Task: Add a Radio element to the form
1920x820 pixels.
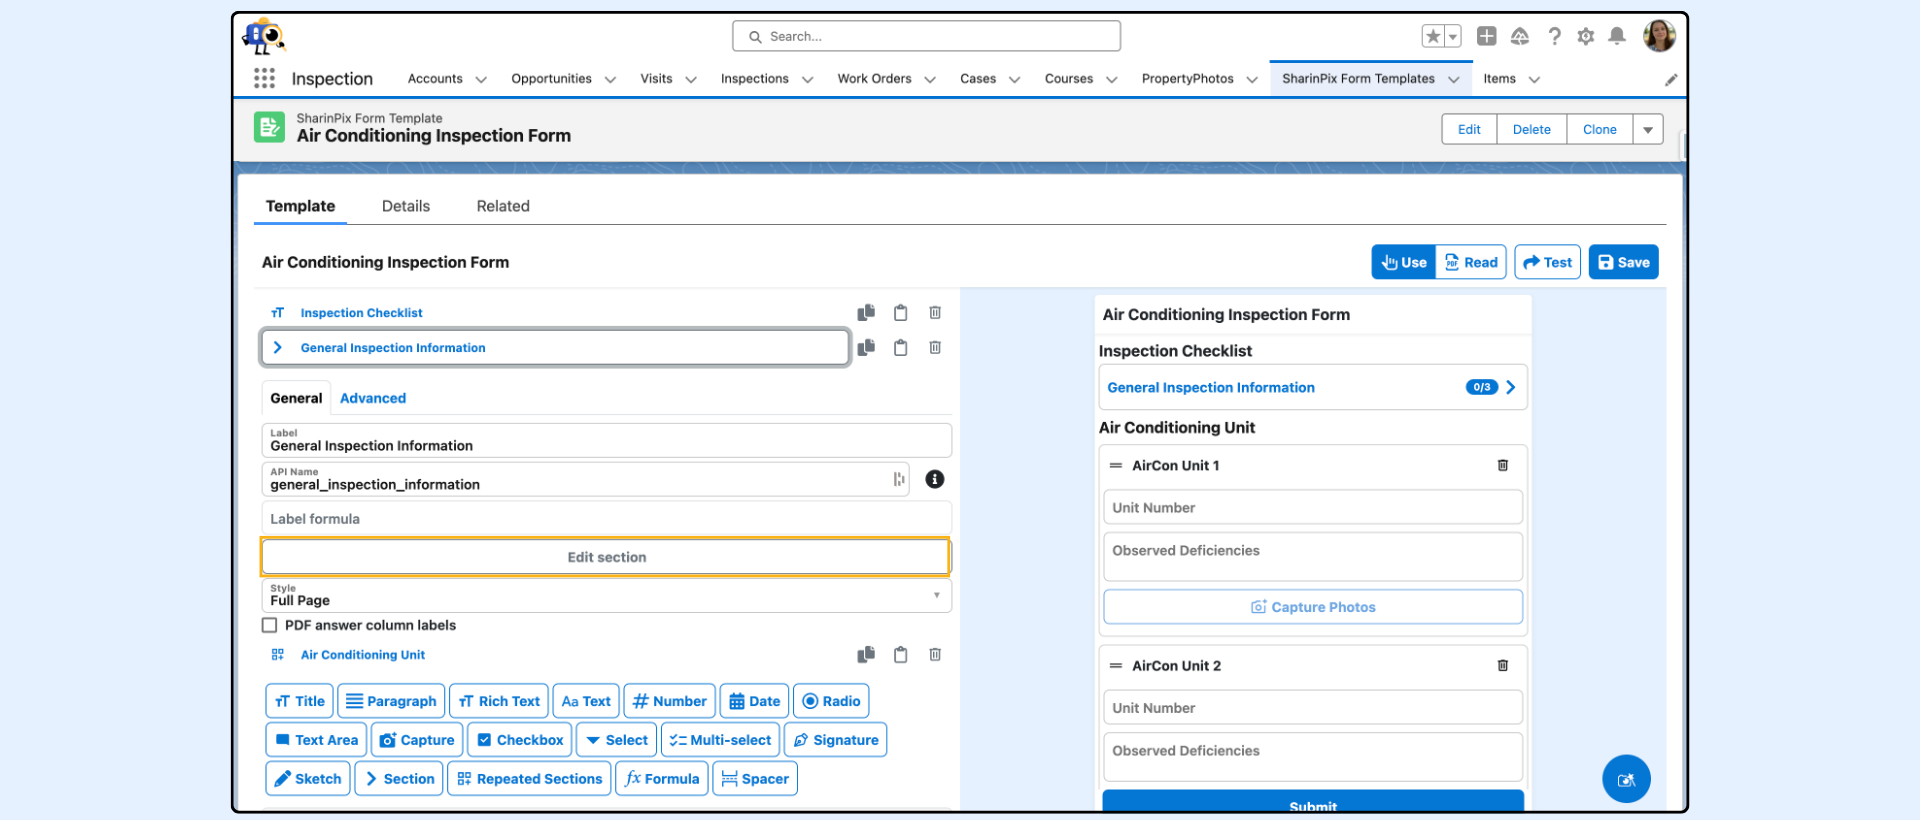Action: click(x=831, y=701)
